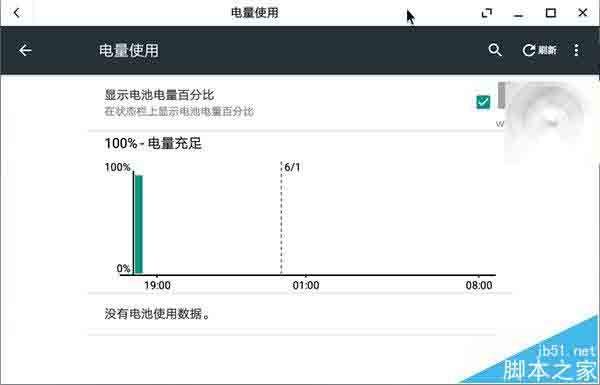600x385 pixels.
Task: Open search with the magnifier icon
Action: (495, 50)
